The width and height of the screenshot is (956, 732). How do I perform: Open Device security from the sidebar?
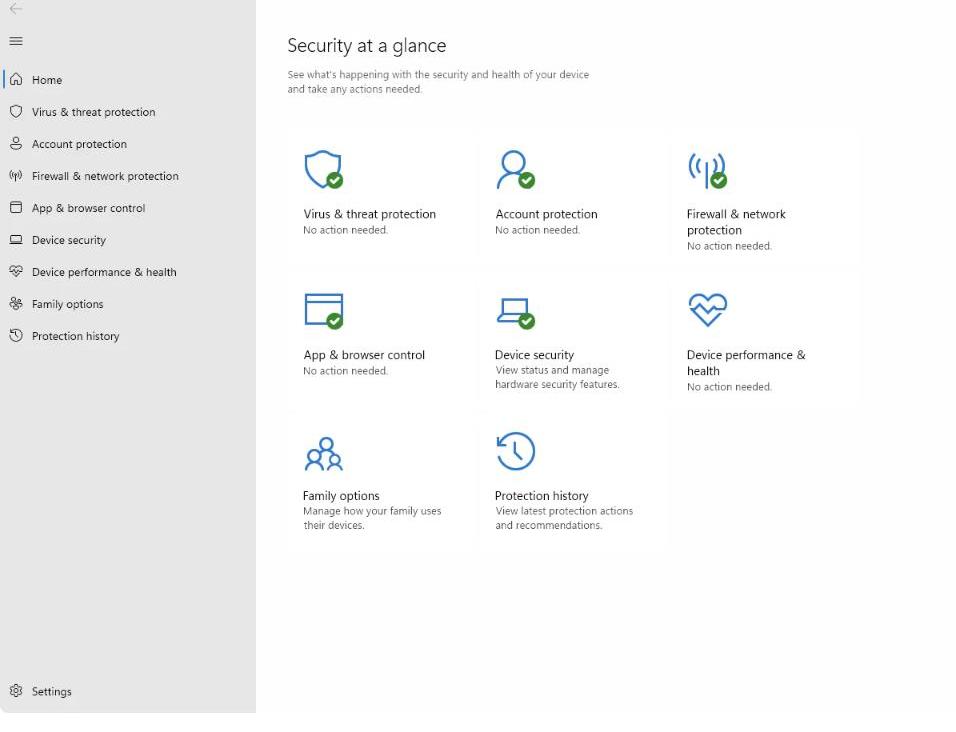pos(68,240)
